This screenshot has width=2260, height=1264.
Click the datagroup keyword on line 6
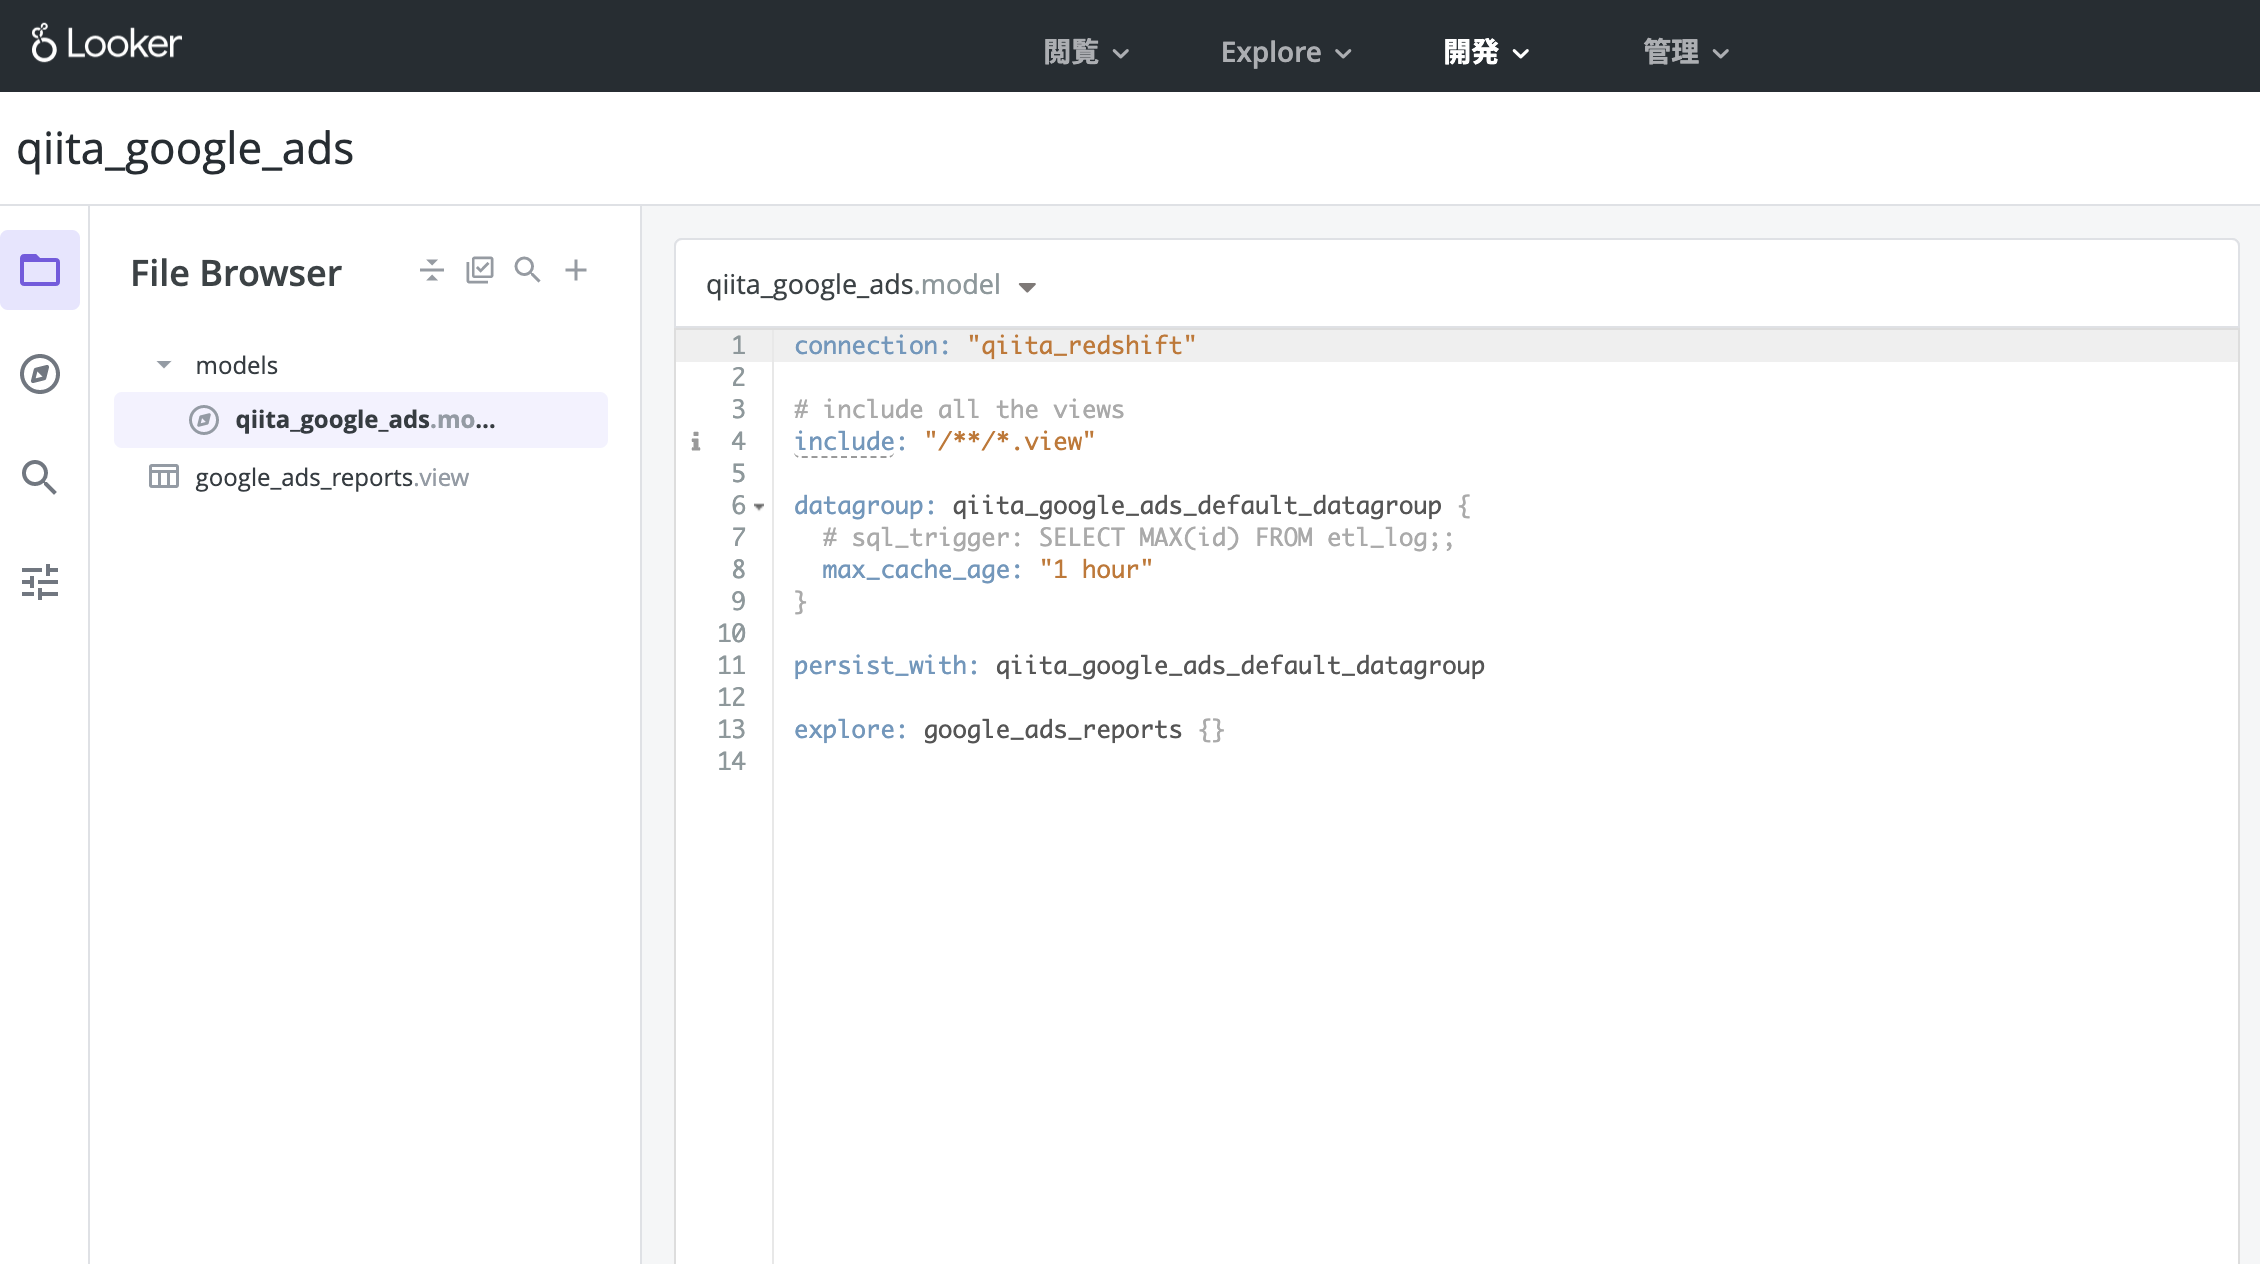tap(858, 505)
